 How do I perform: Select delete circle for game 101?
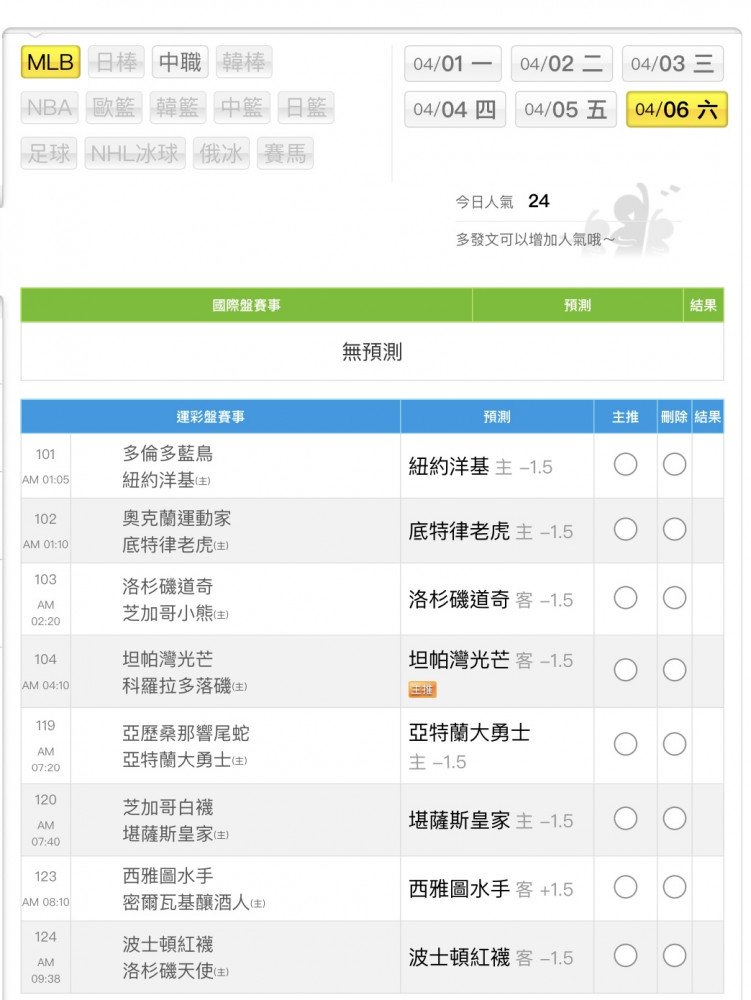click(675, 465)
